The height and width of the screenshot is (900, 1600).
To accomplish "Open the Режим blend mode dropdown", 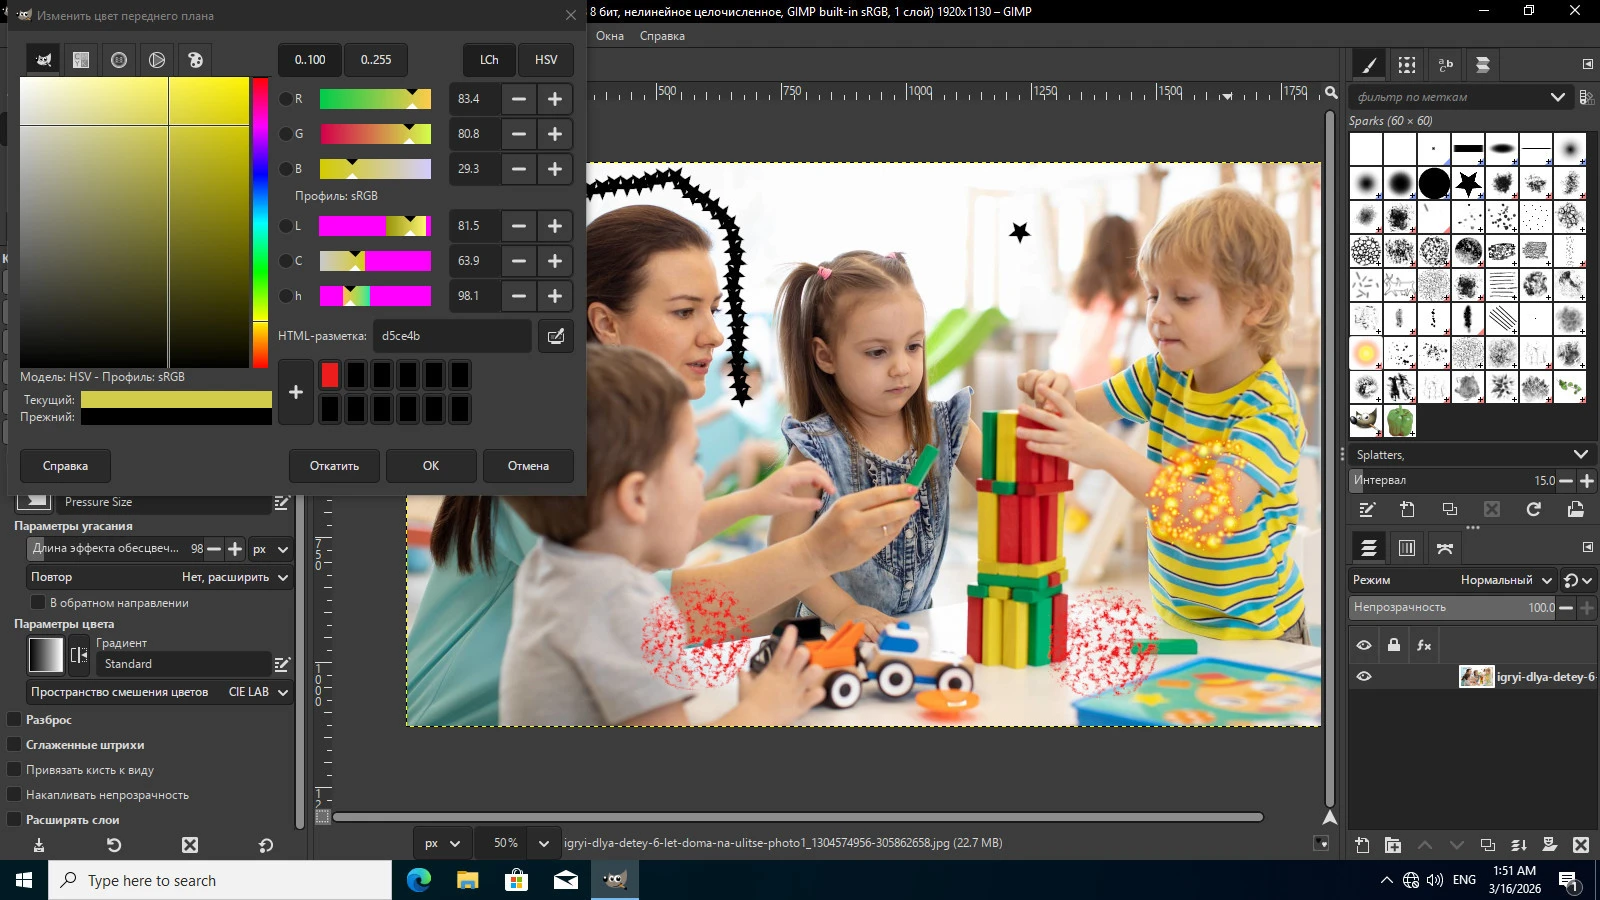I will (1503, 580).
